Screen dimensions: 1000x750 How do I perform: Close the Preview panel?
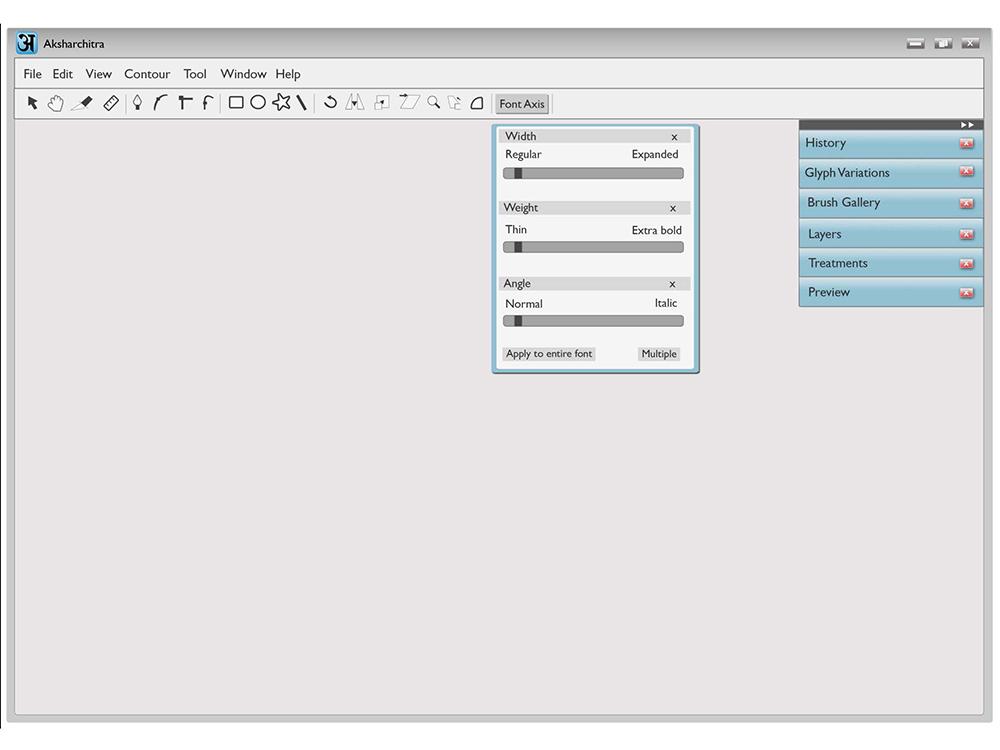click(967, 293)
